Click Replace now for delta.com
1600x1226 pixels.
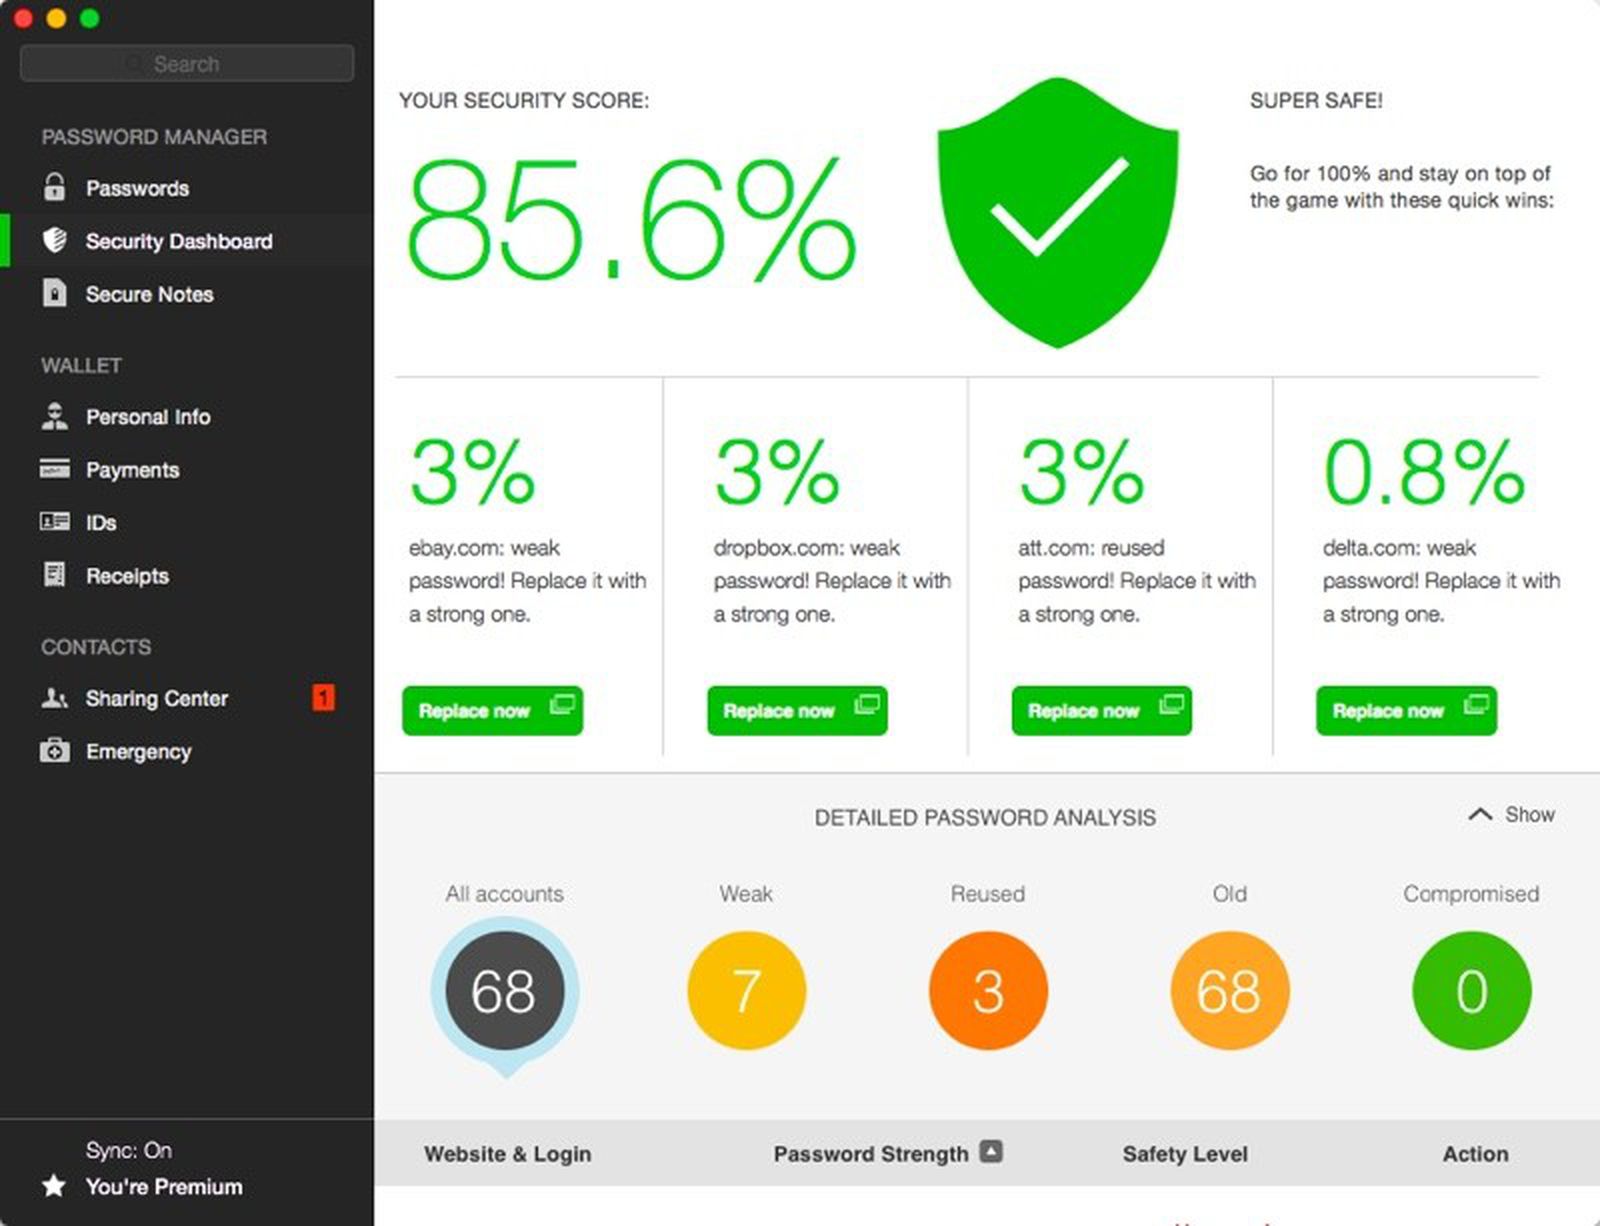pyautogui.click(x=1406, y=711)
